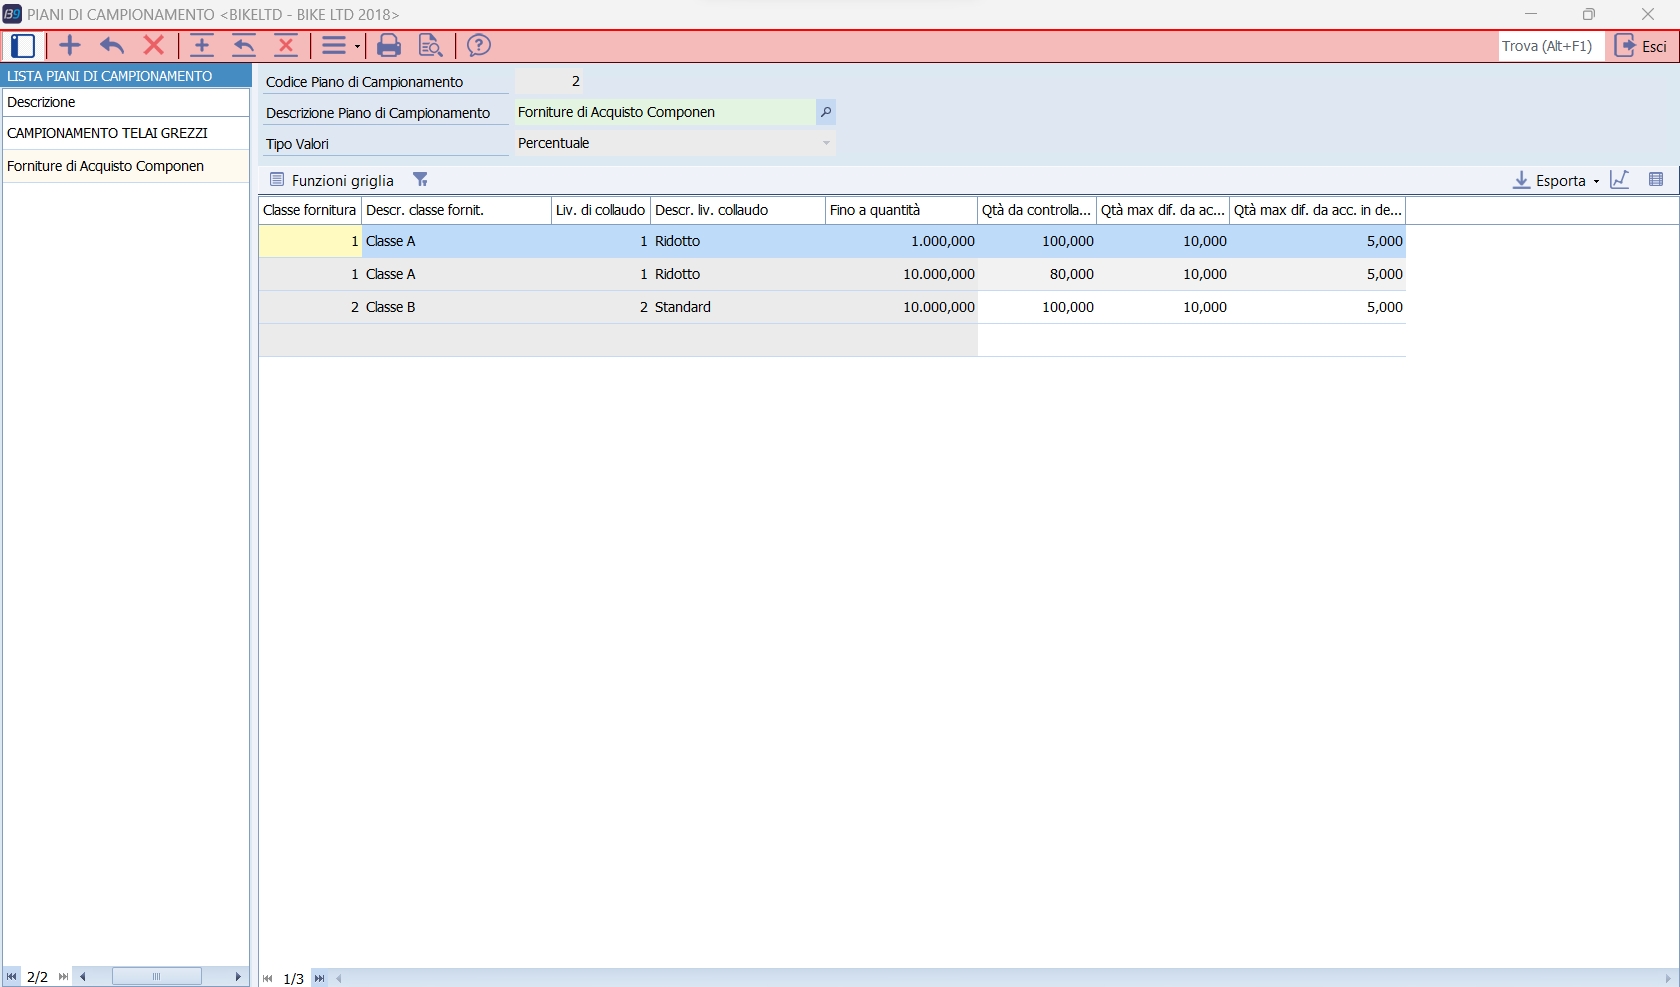Click the Trova search field
This screenshot has width=1680, height=987.
click(1547, 46)
